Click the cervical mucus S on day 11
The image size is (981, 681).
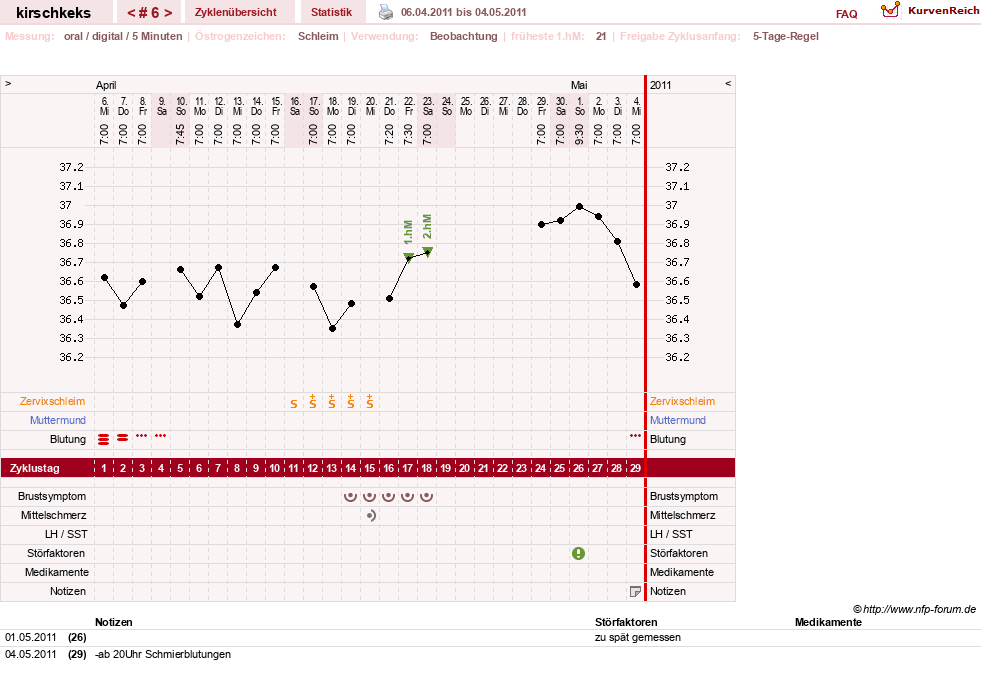pos(293,404)
